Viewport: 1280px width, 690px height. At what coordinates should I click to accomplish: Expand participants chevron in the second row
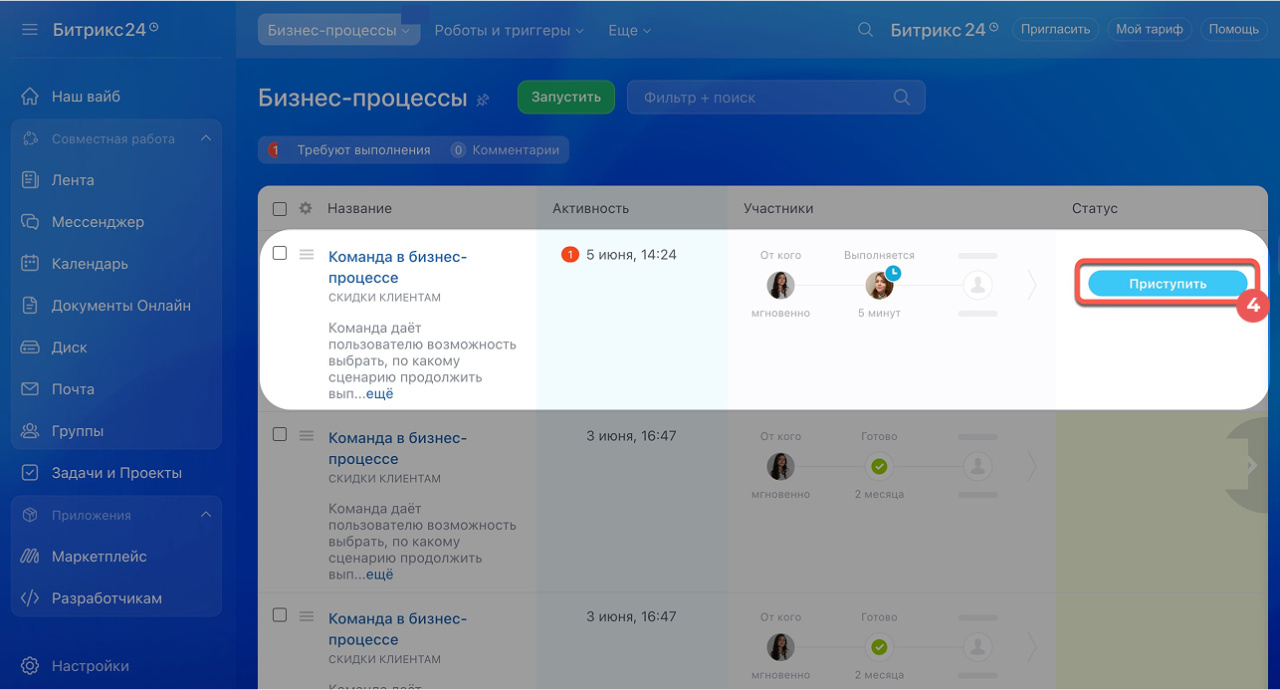pos(1033,466)
